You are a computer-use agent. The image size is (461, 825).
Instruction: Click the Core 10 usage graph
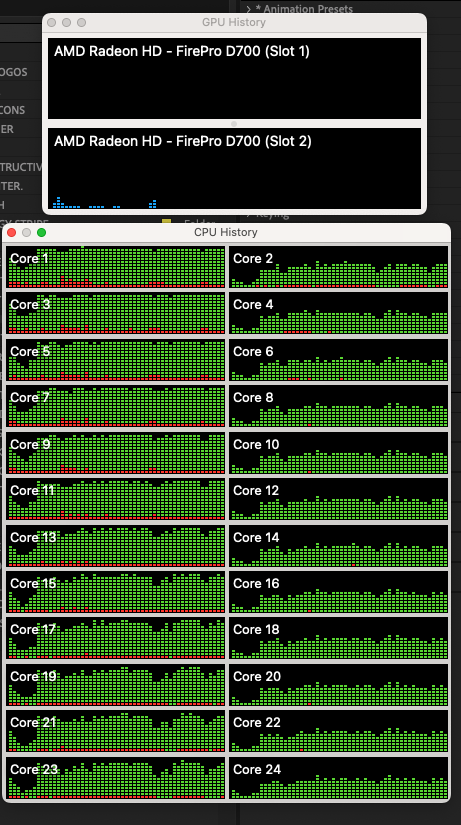tap(338, 452)
